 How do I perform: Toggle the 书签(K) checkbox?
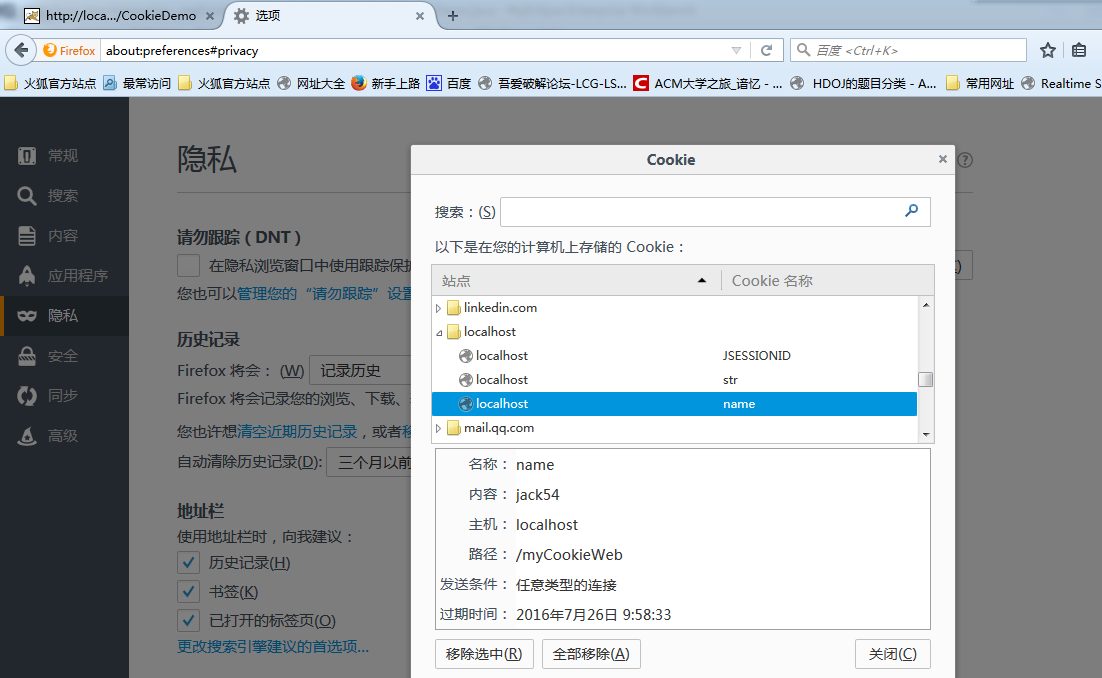tap(188, 592)
